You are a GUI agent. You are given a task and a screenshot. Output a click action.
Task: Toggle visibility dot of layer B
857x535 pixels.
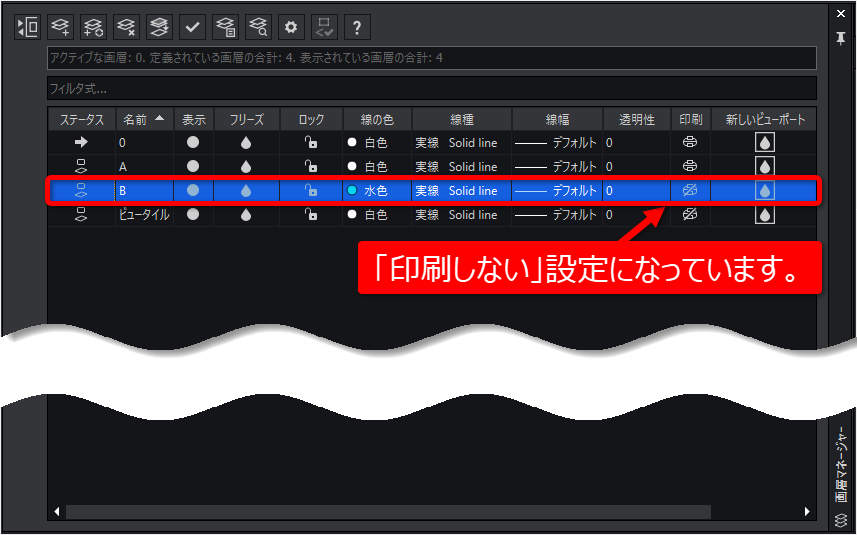(193, 190)
